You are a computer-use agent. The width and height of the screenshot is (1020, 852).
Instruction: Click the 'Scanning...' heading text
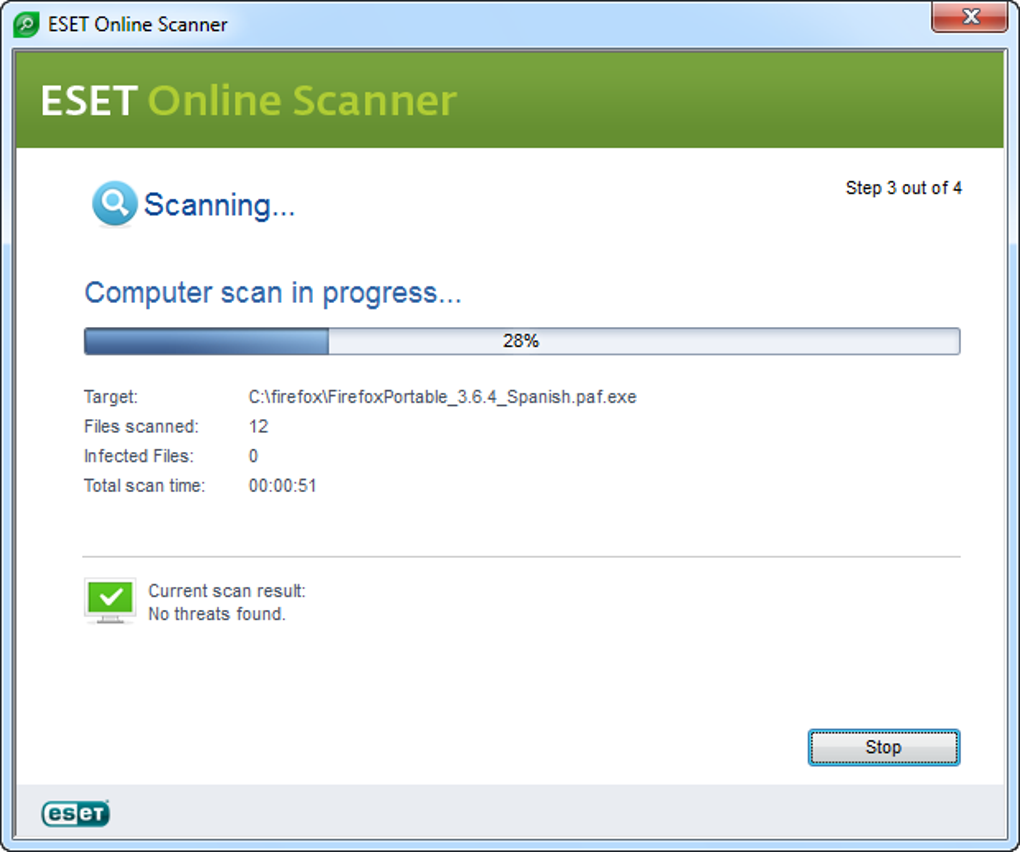[x=219, y=205]
